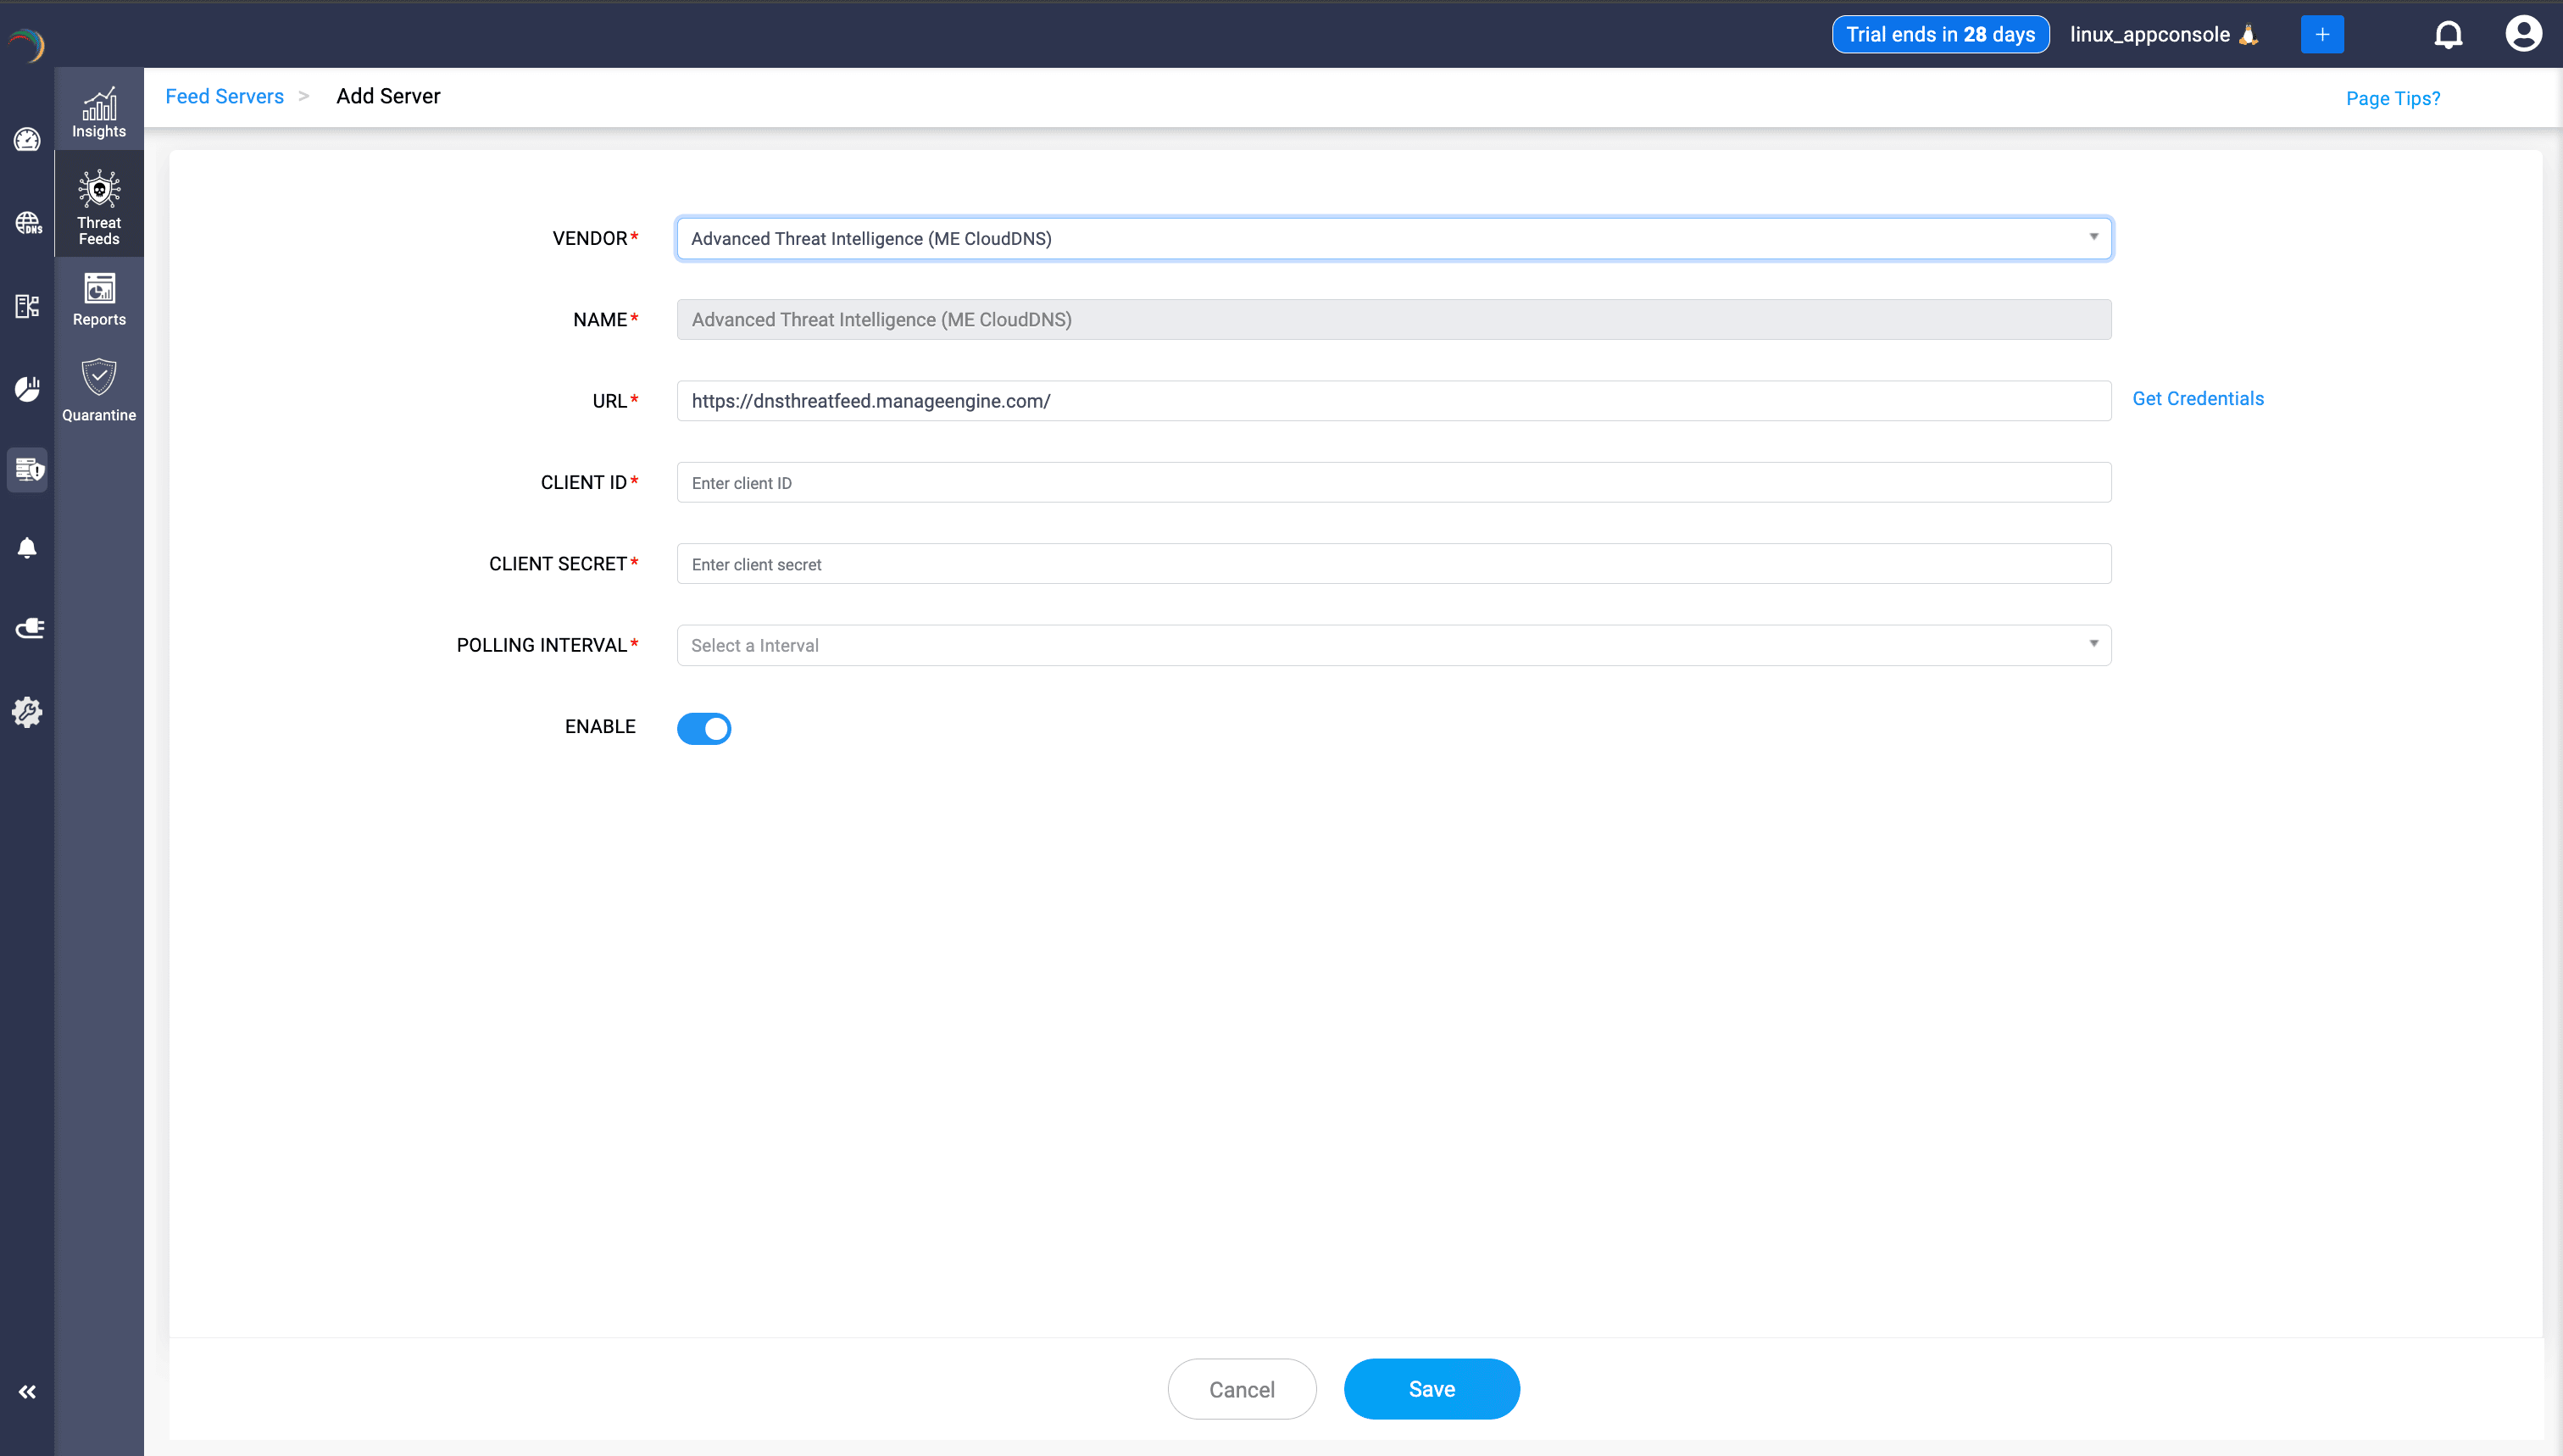Open notifications bell in the top bar

(x=2449, y=33)
